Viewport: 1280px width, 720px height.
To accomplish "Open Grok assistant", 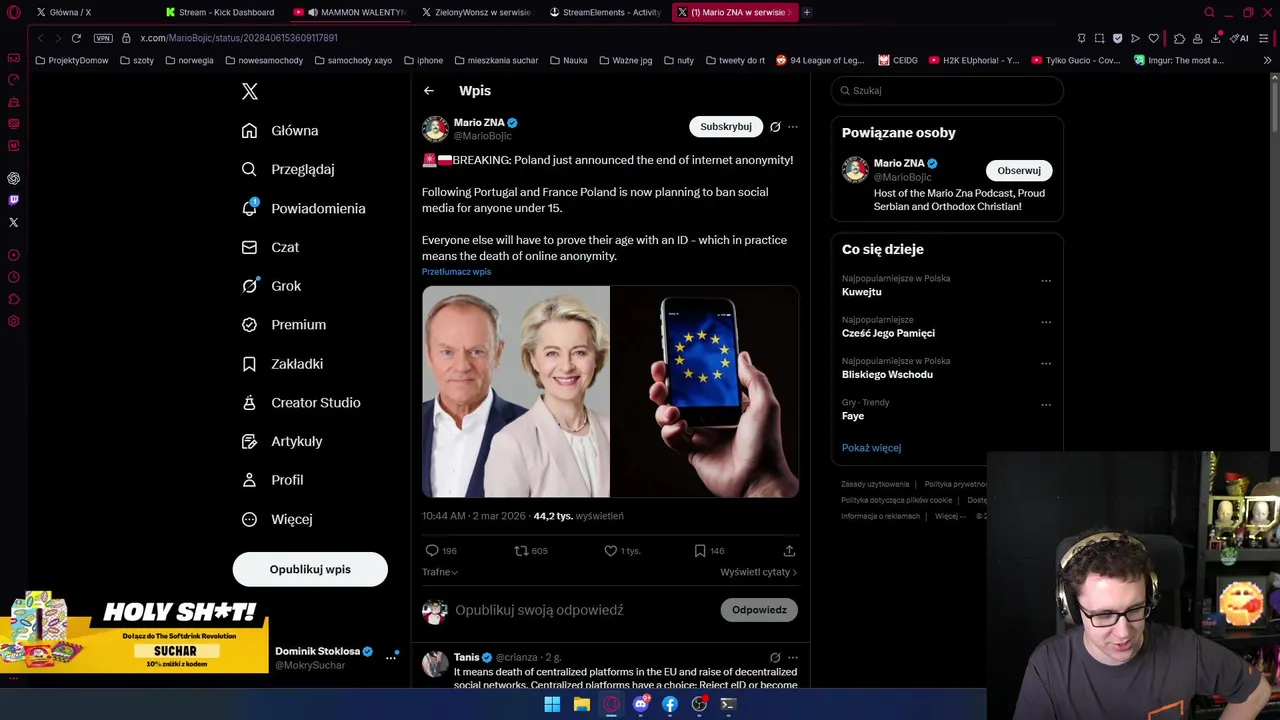I will (271, 286).
